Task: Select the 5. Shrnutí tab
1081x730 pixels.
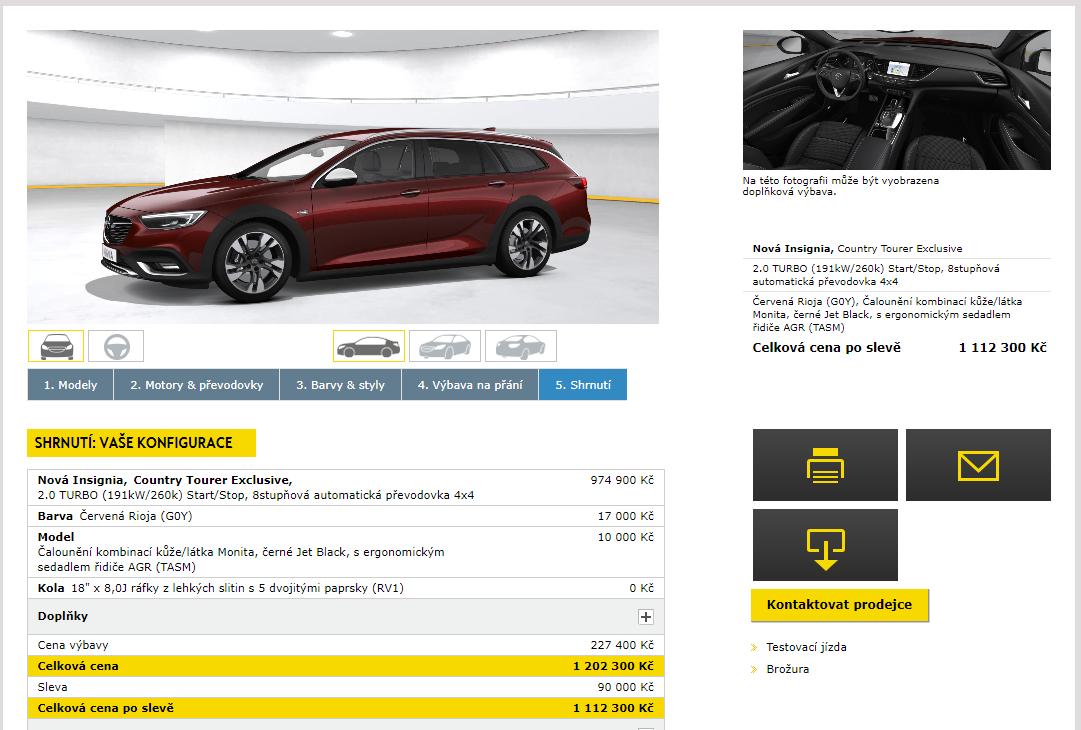Action: click(582, 385)
